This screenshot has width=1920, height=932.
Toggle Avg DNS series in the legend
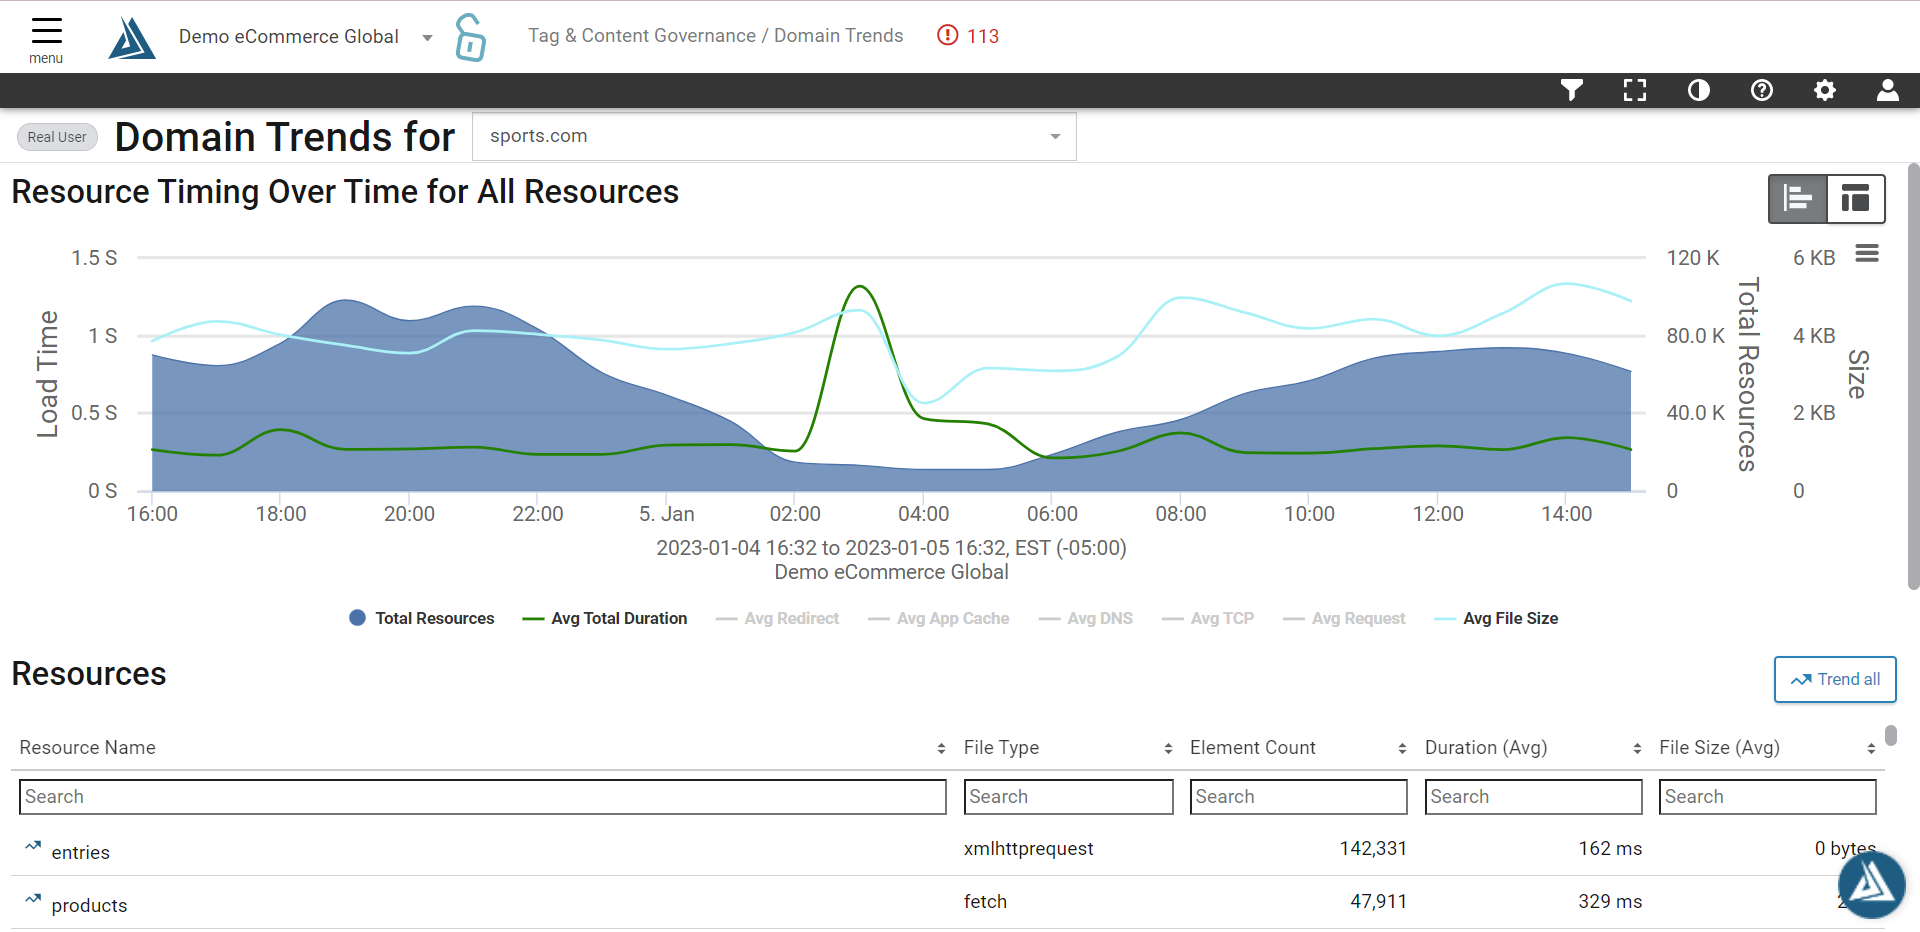[x=1085, y=618]
